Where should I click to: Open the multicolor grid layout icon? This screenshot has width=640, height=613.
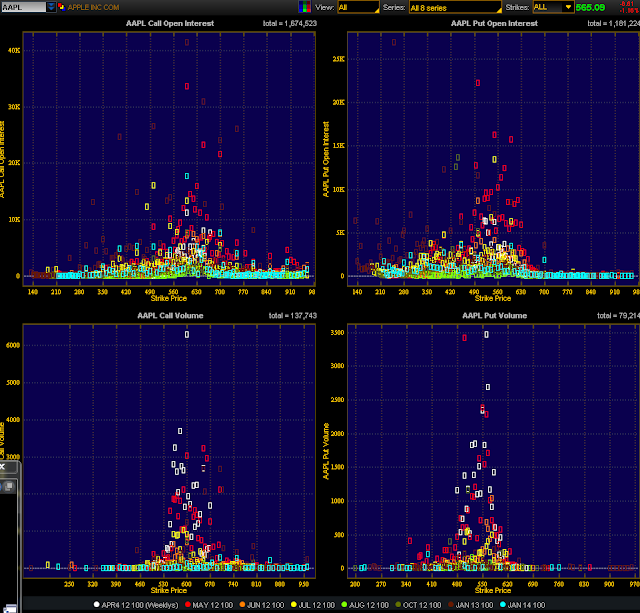304,7
